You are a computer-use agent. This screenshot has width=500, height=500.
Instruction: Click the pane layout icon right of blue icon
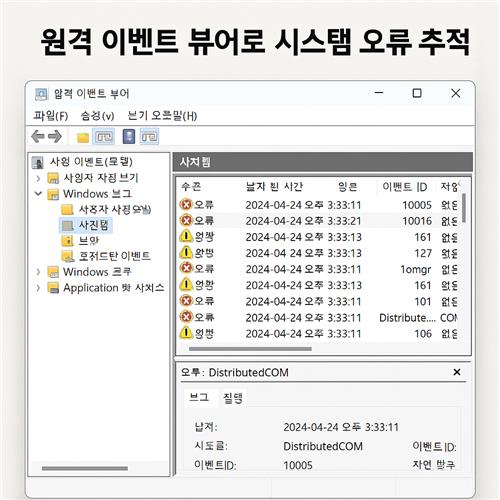[x=149, y=137]
